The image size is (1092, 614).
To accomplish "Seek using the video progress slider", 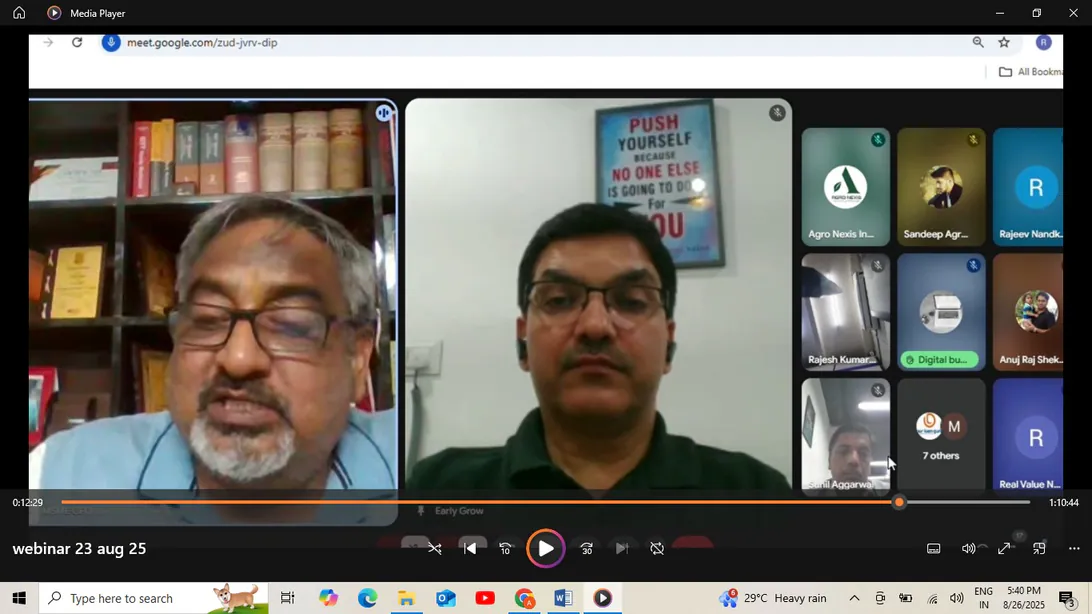I will tap(545, 502).
